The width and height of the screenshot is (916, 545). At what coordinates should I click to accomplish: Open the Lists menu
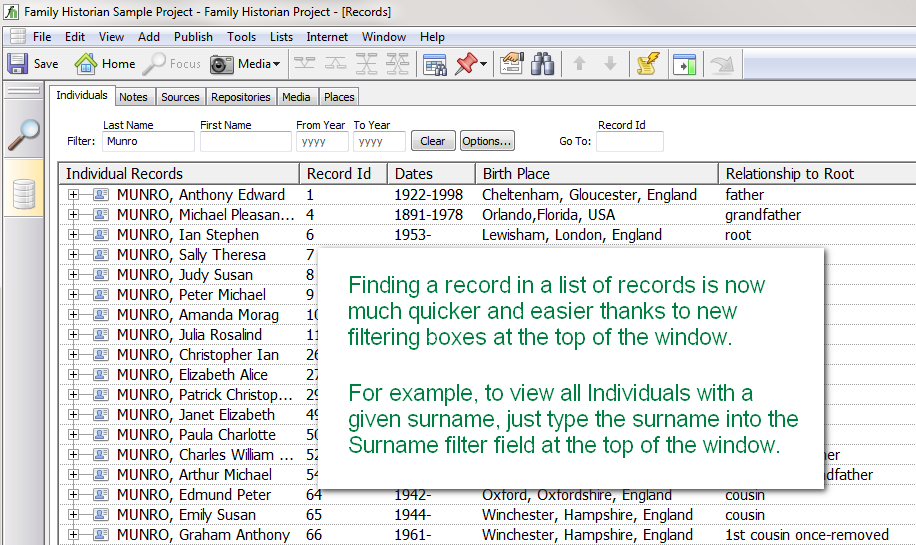[281, 37]
